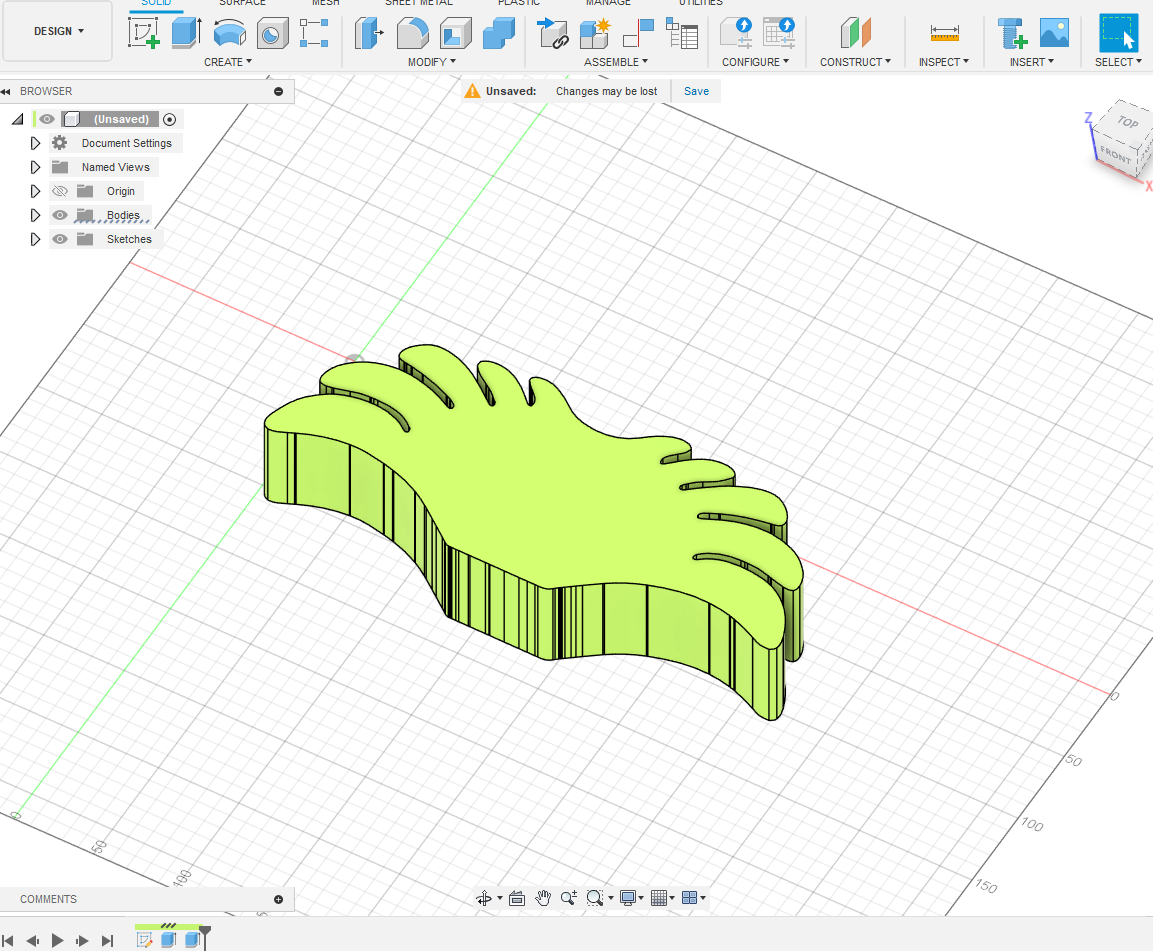The image size is (1153, 951).
Task: Select the Hole tool icon
Action: [x=272, y=33]
